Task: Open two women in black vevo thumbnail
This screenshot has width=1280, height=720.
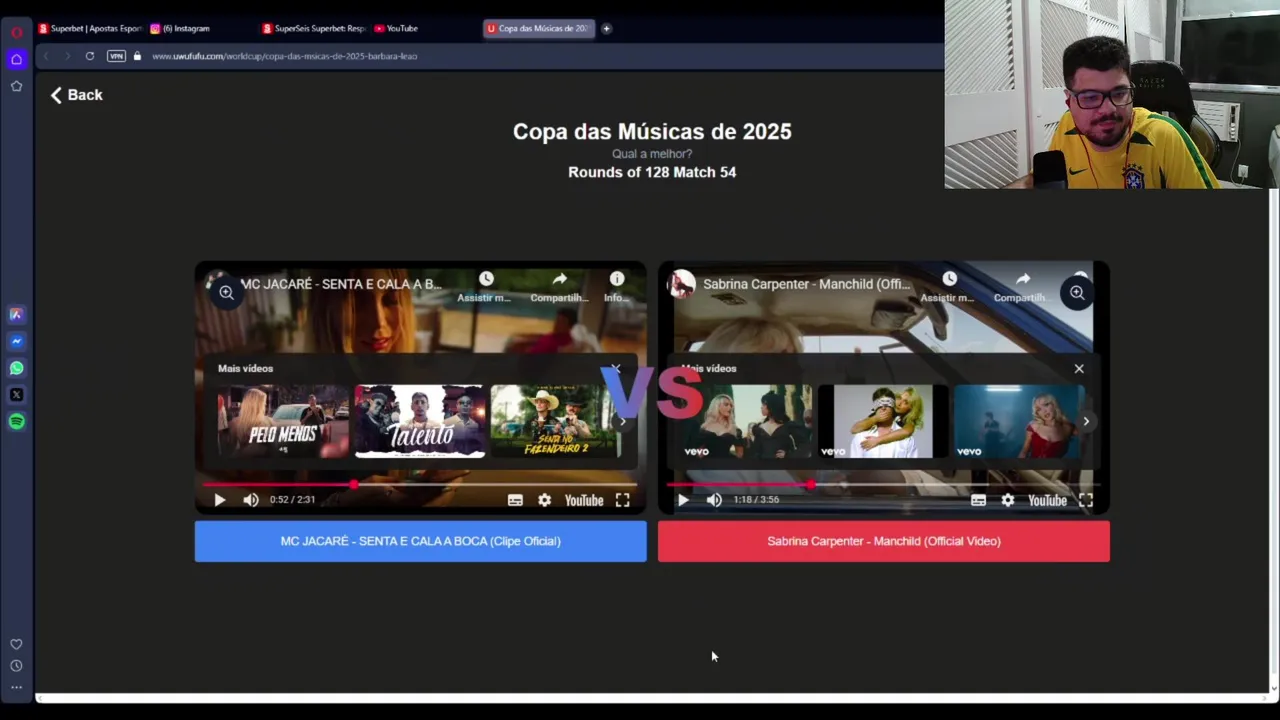Action: pos(747,421)
